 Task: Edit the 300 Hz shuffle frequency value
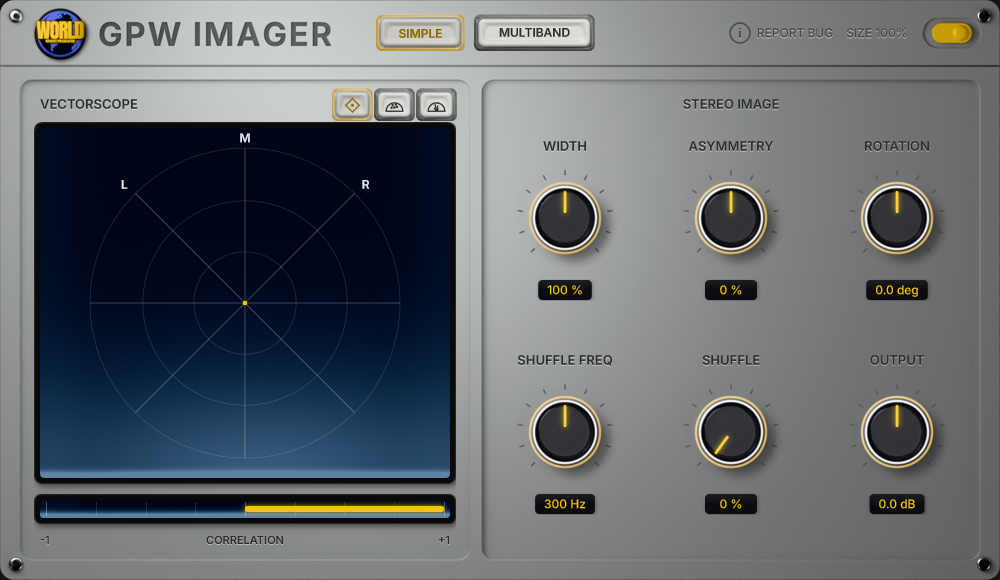tap(565, 503)
